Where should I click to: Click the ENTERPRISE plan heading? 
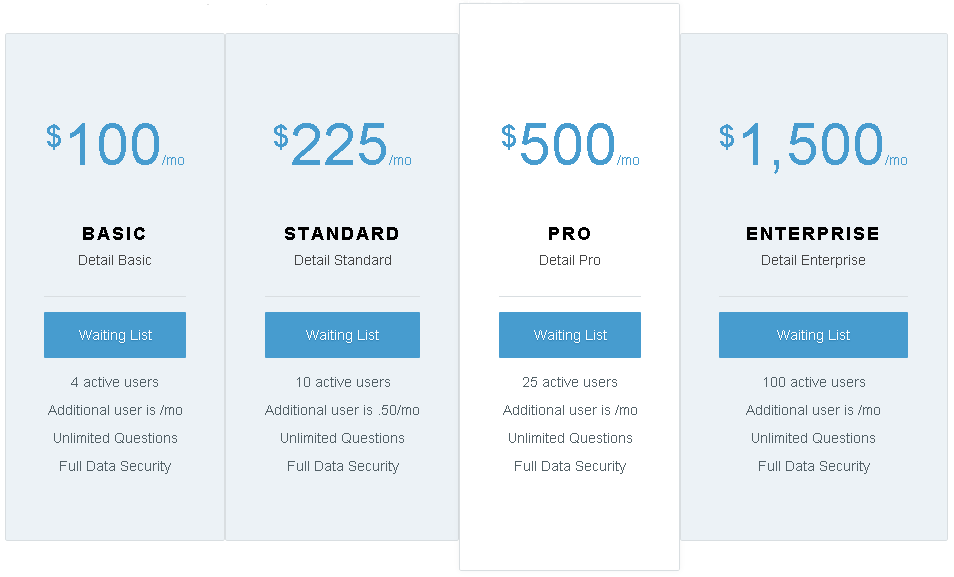click(813, 234)
